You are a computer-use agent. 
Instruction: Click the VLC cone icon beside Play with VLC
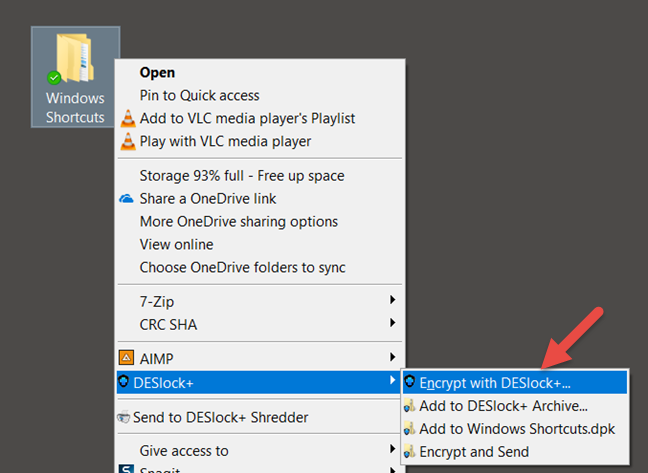pos(128,141)
